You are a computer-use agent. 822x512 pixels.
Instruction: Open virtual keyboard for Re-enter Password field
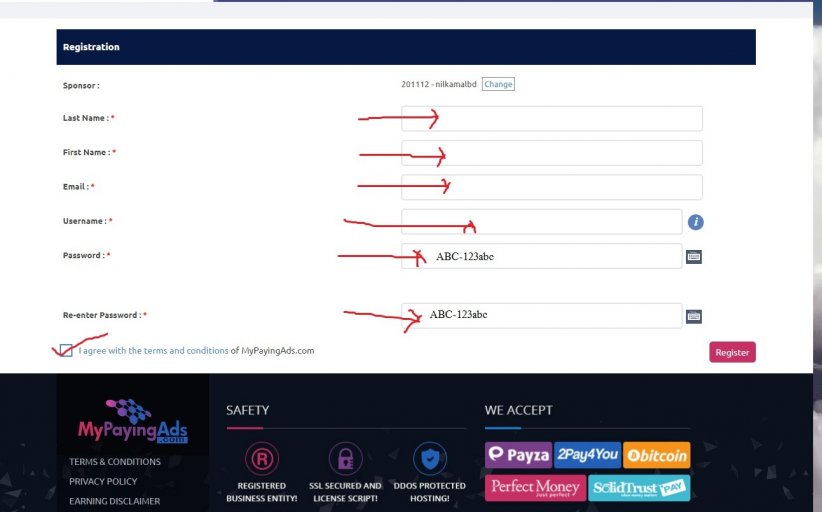point(694,317)
